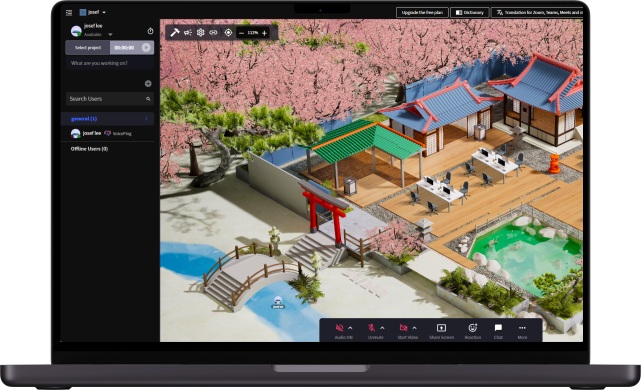Click Upgrade the free plan button
641x390 pixels.
422,13
